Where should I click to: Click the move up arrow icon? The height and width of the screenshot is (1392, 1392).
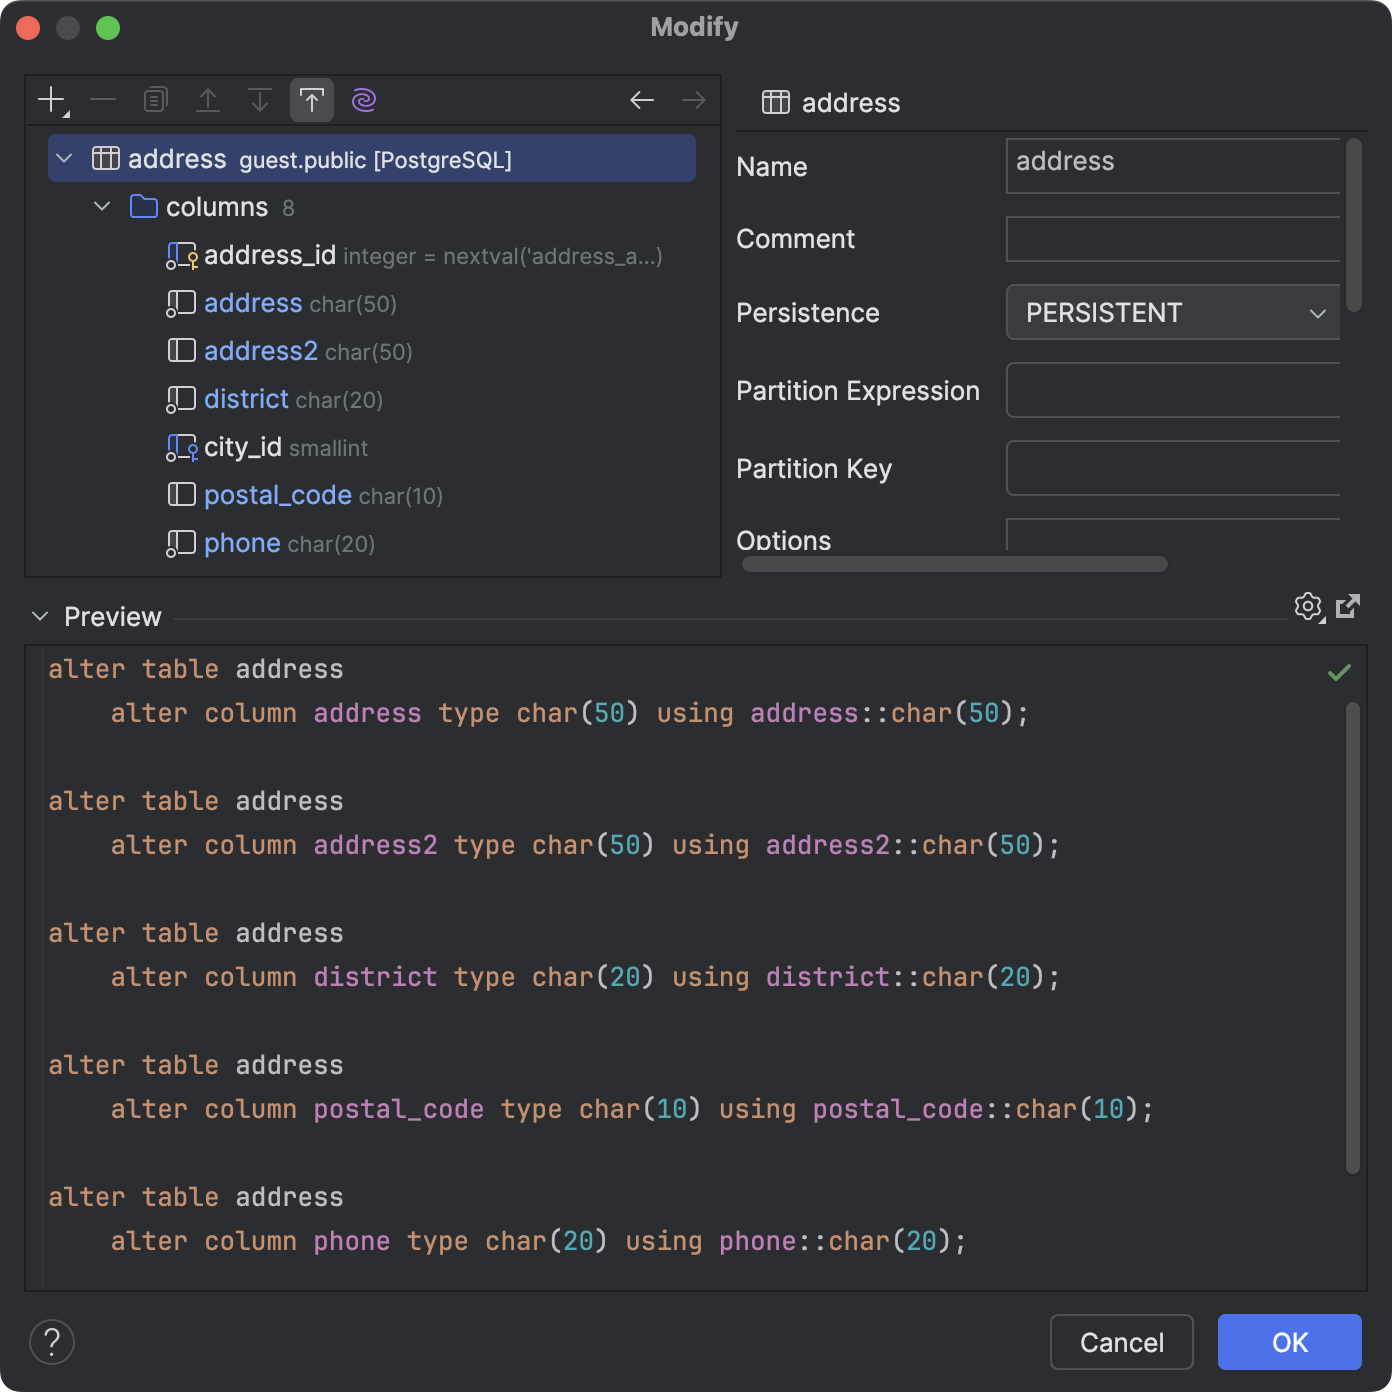click(208, 100)
